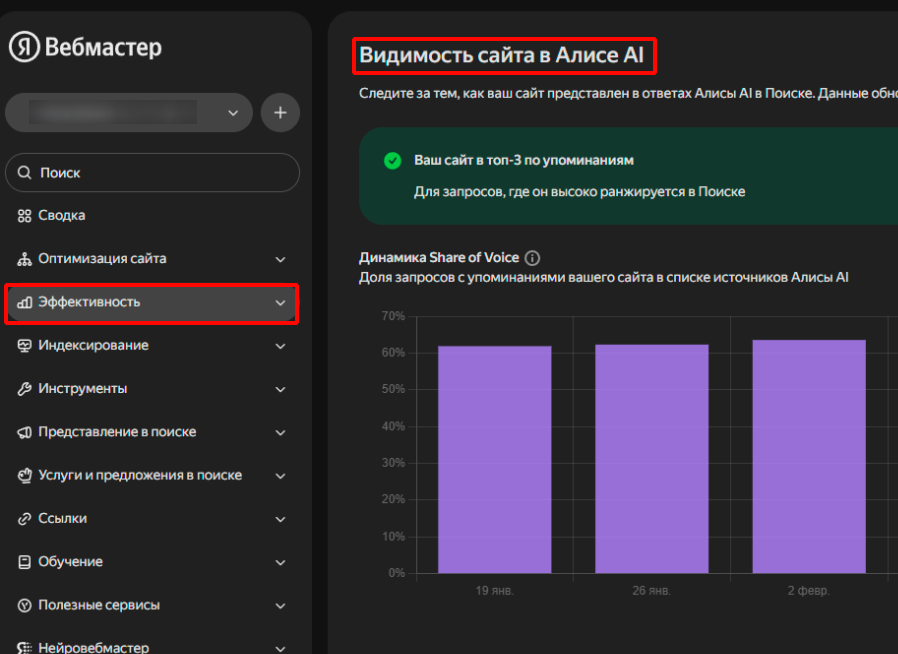Open the Нейровебмастер menu item

pyautogui.click(x=93, y=647)
